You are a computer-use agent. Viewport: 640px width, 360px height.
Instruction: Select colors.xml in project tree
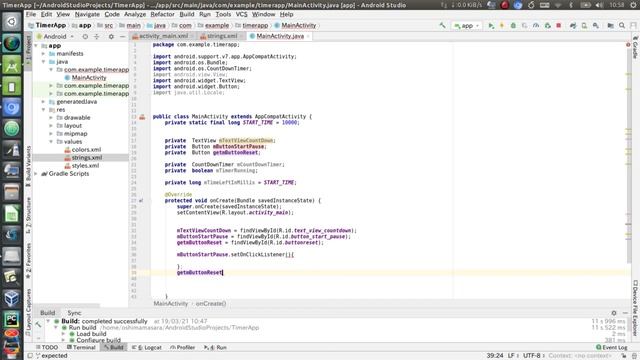(82, 149)
